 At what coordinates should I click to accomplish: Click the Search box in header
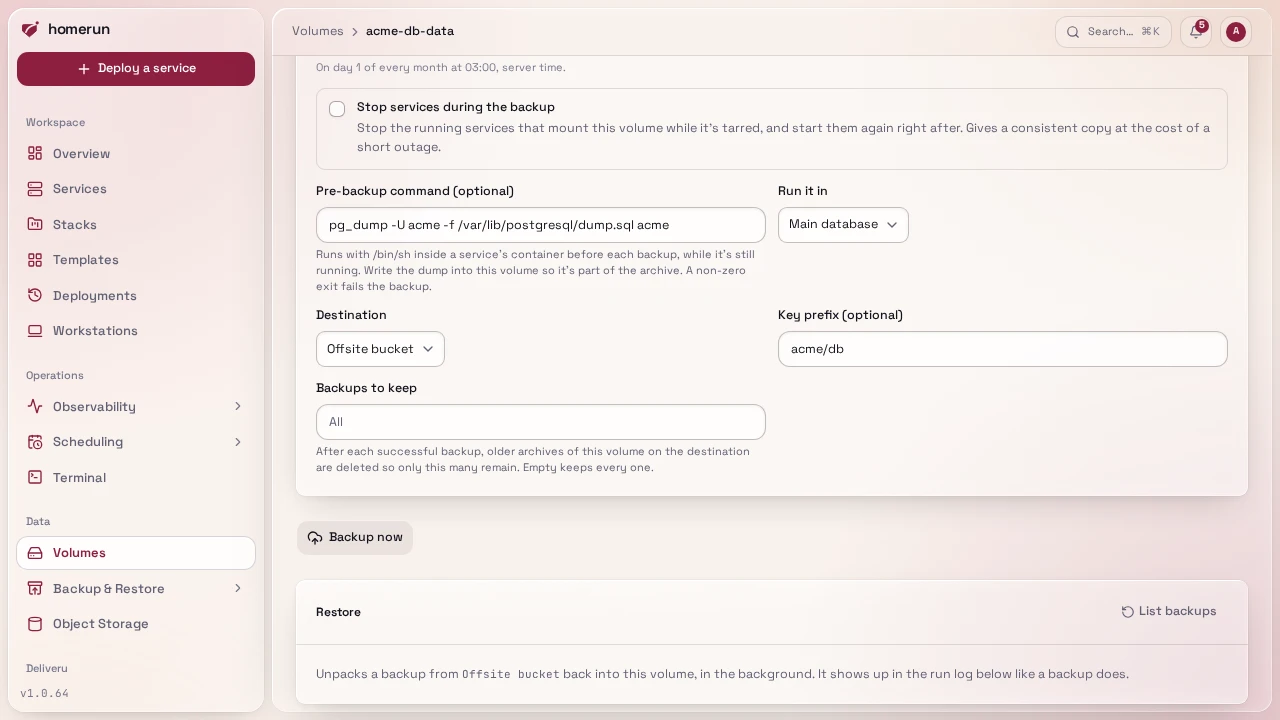[1113, 32]
